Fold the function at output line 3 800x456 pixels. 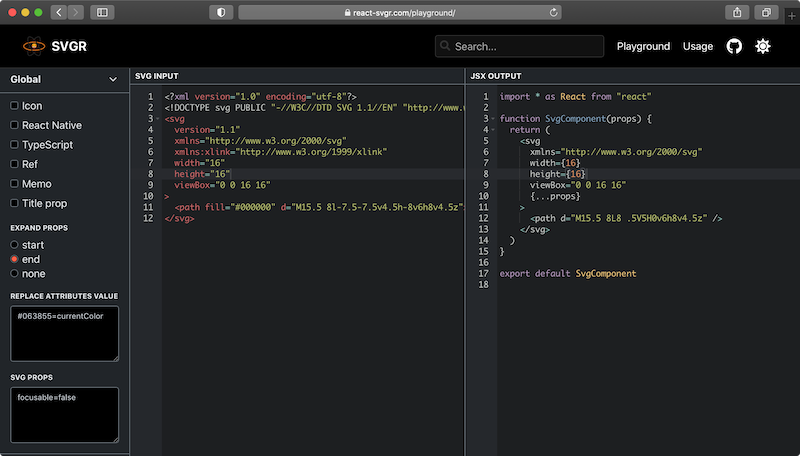(493, 119)
